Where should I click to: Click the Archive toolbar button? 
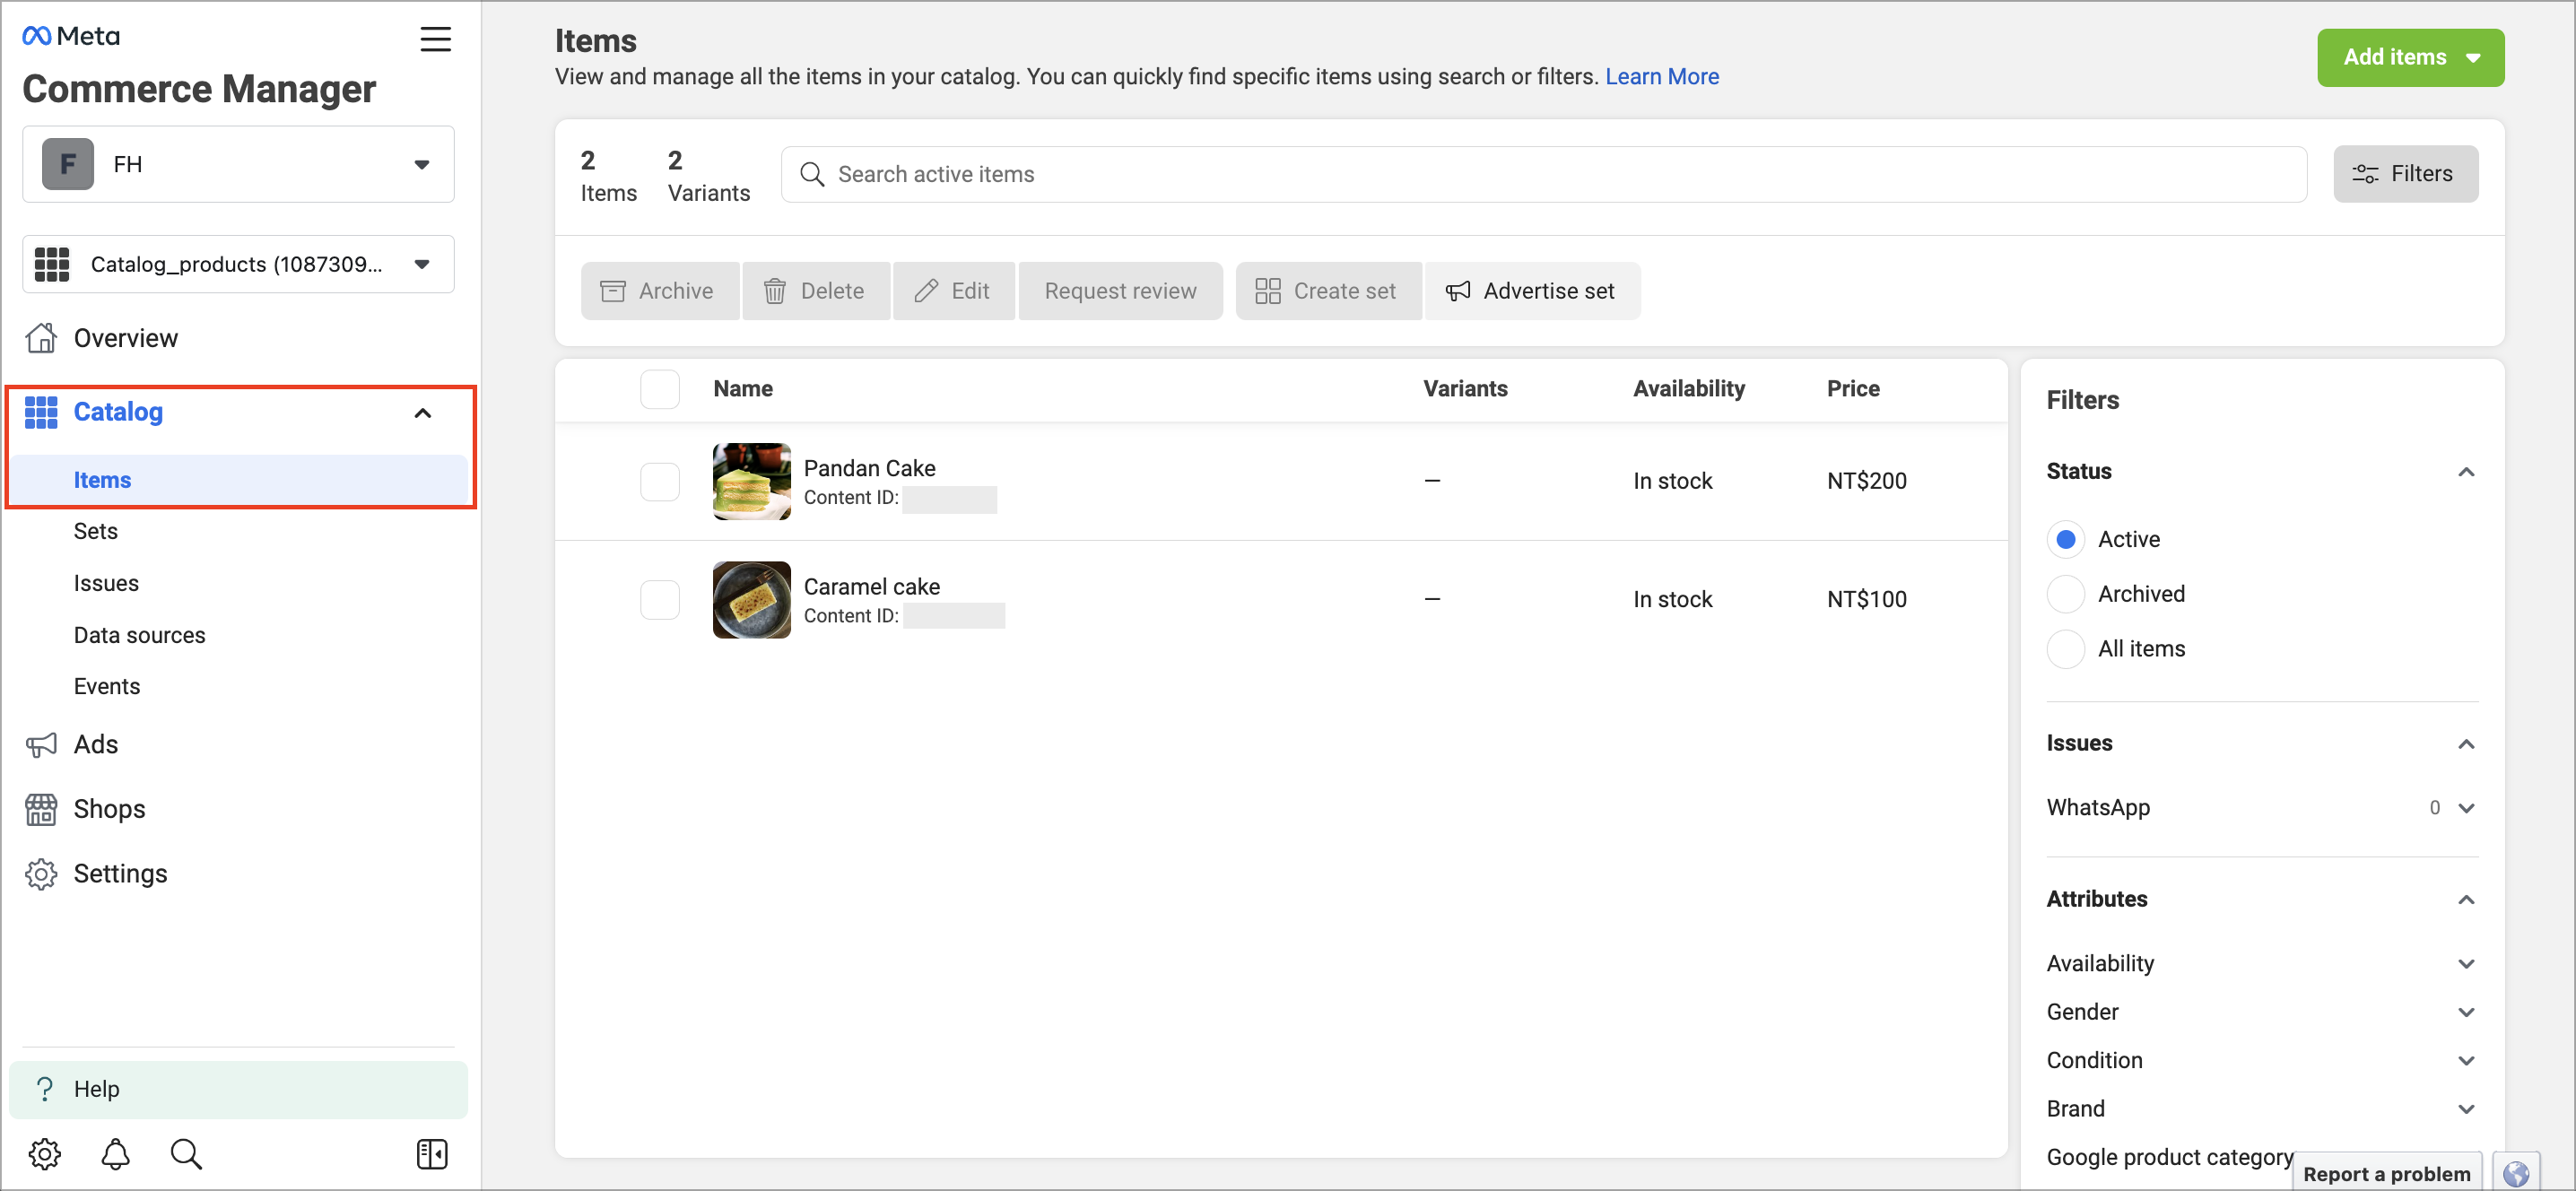coord(659,291)
